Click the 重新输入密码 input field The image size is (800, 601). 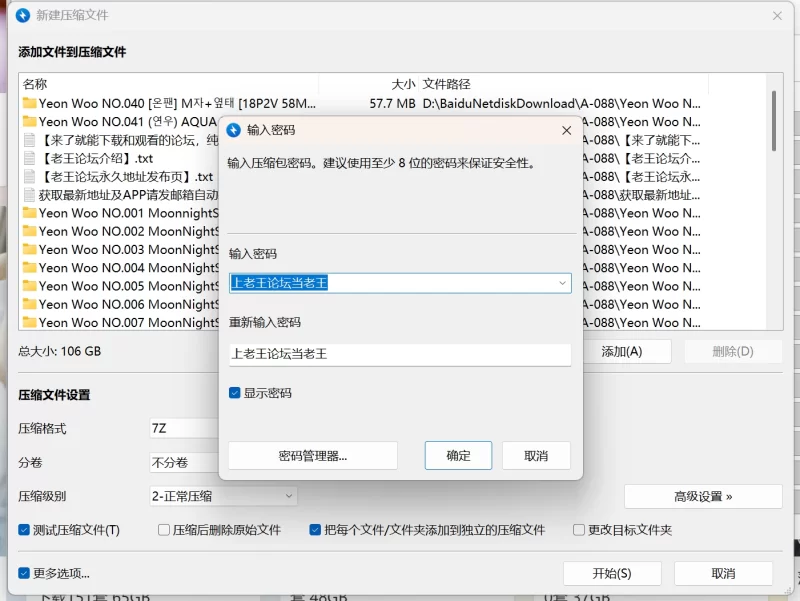point(399,354)
